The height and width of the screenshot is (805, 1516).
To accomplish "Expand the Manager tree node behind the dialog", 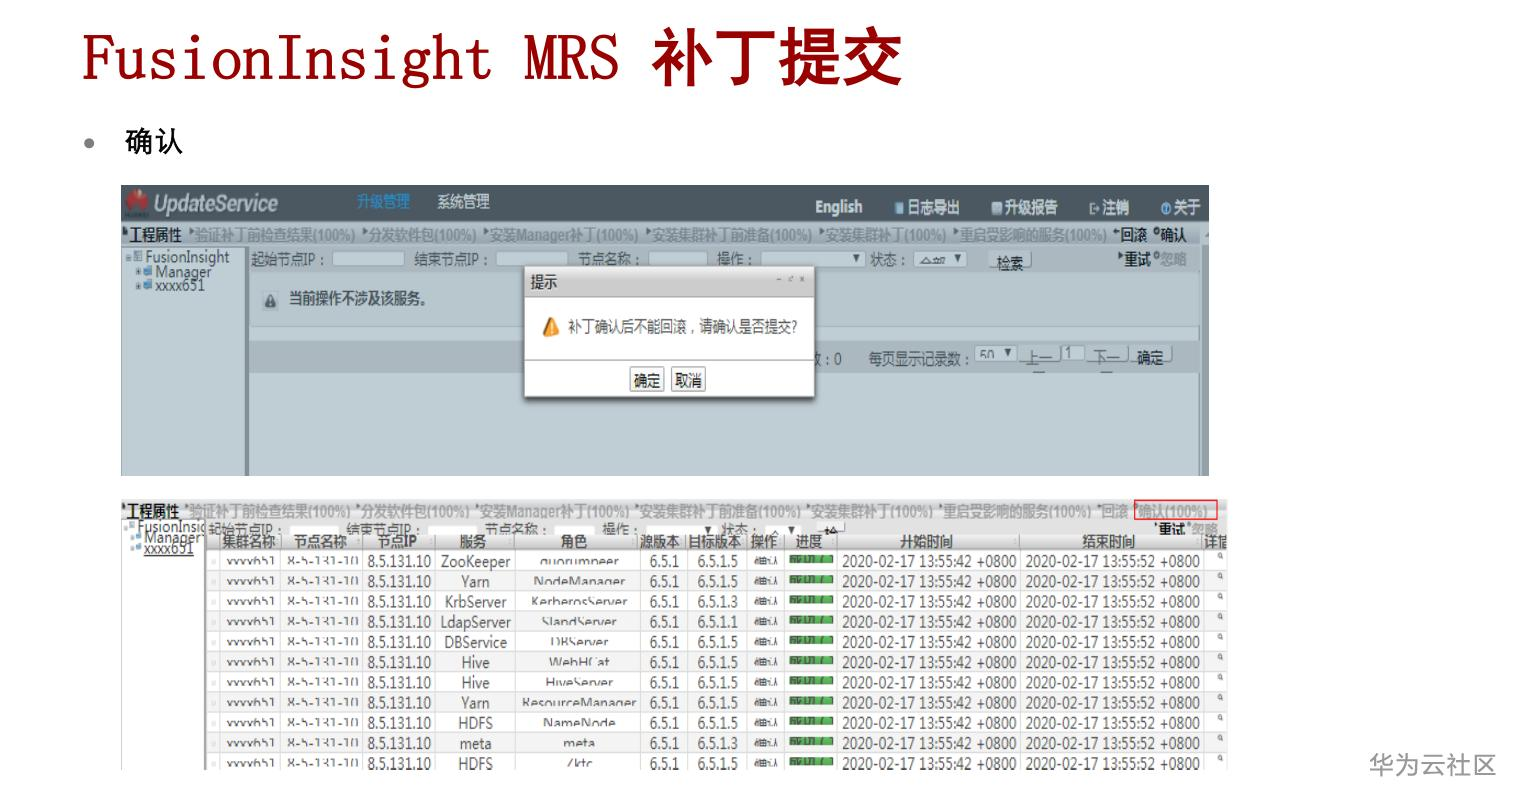I will 138,271.
